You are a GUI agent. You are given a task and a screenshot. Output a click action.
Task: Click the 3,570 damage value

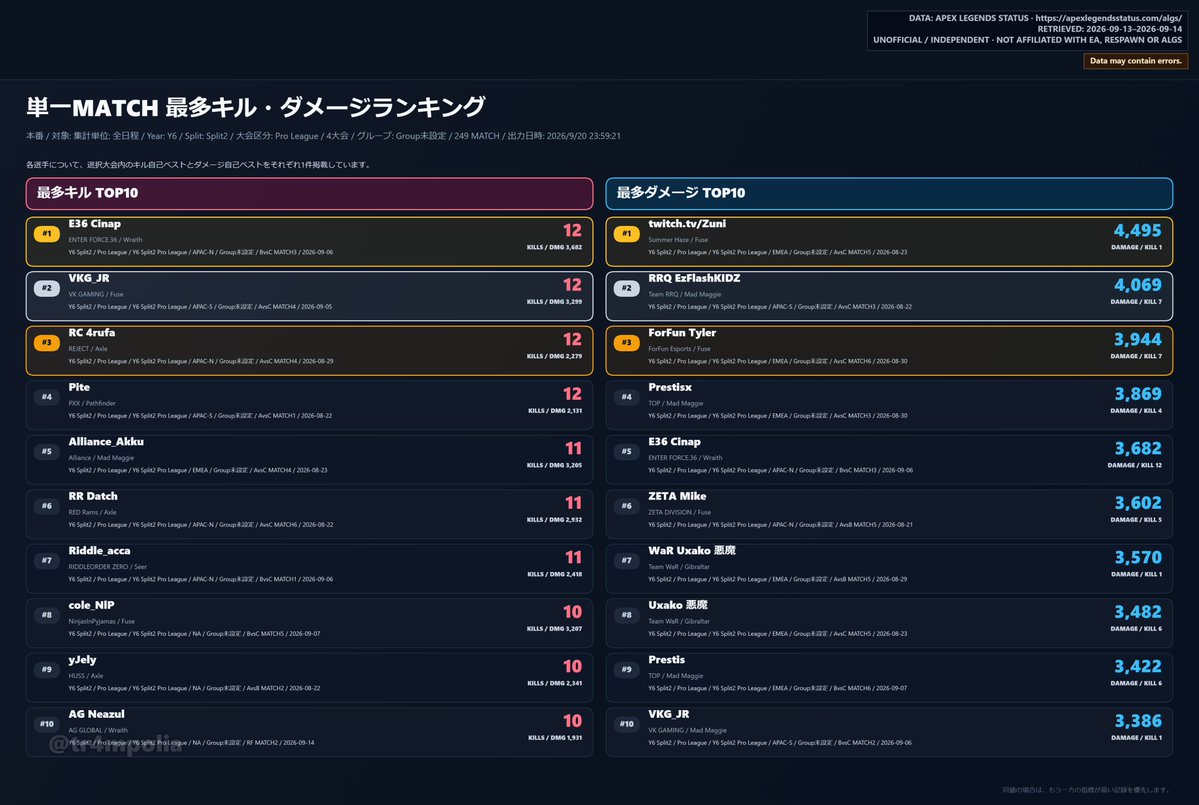pos(1137,557)
